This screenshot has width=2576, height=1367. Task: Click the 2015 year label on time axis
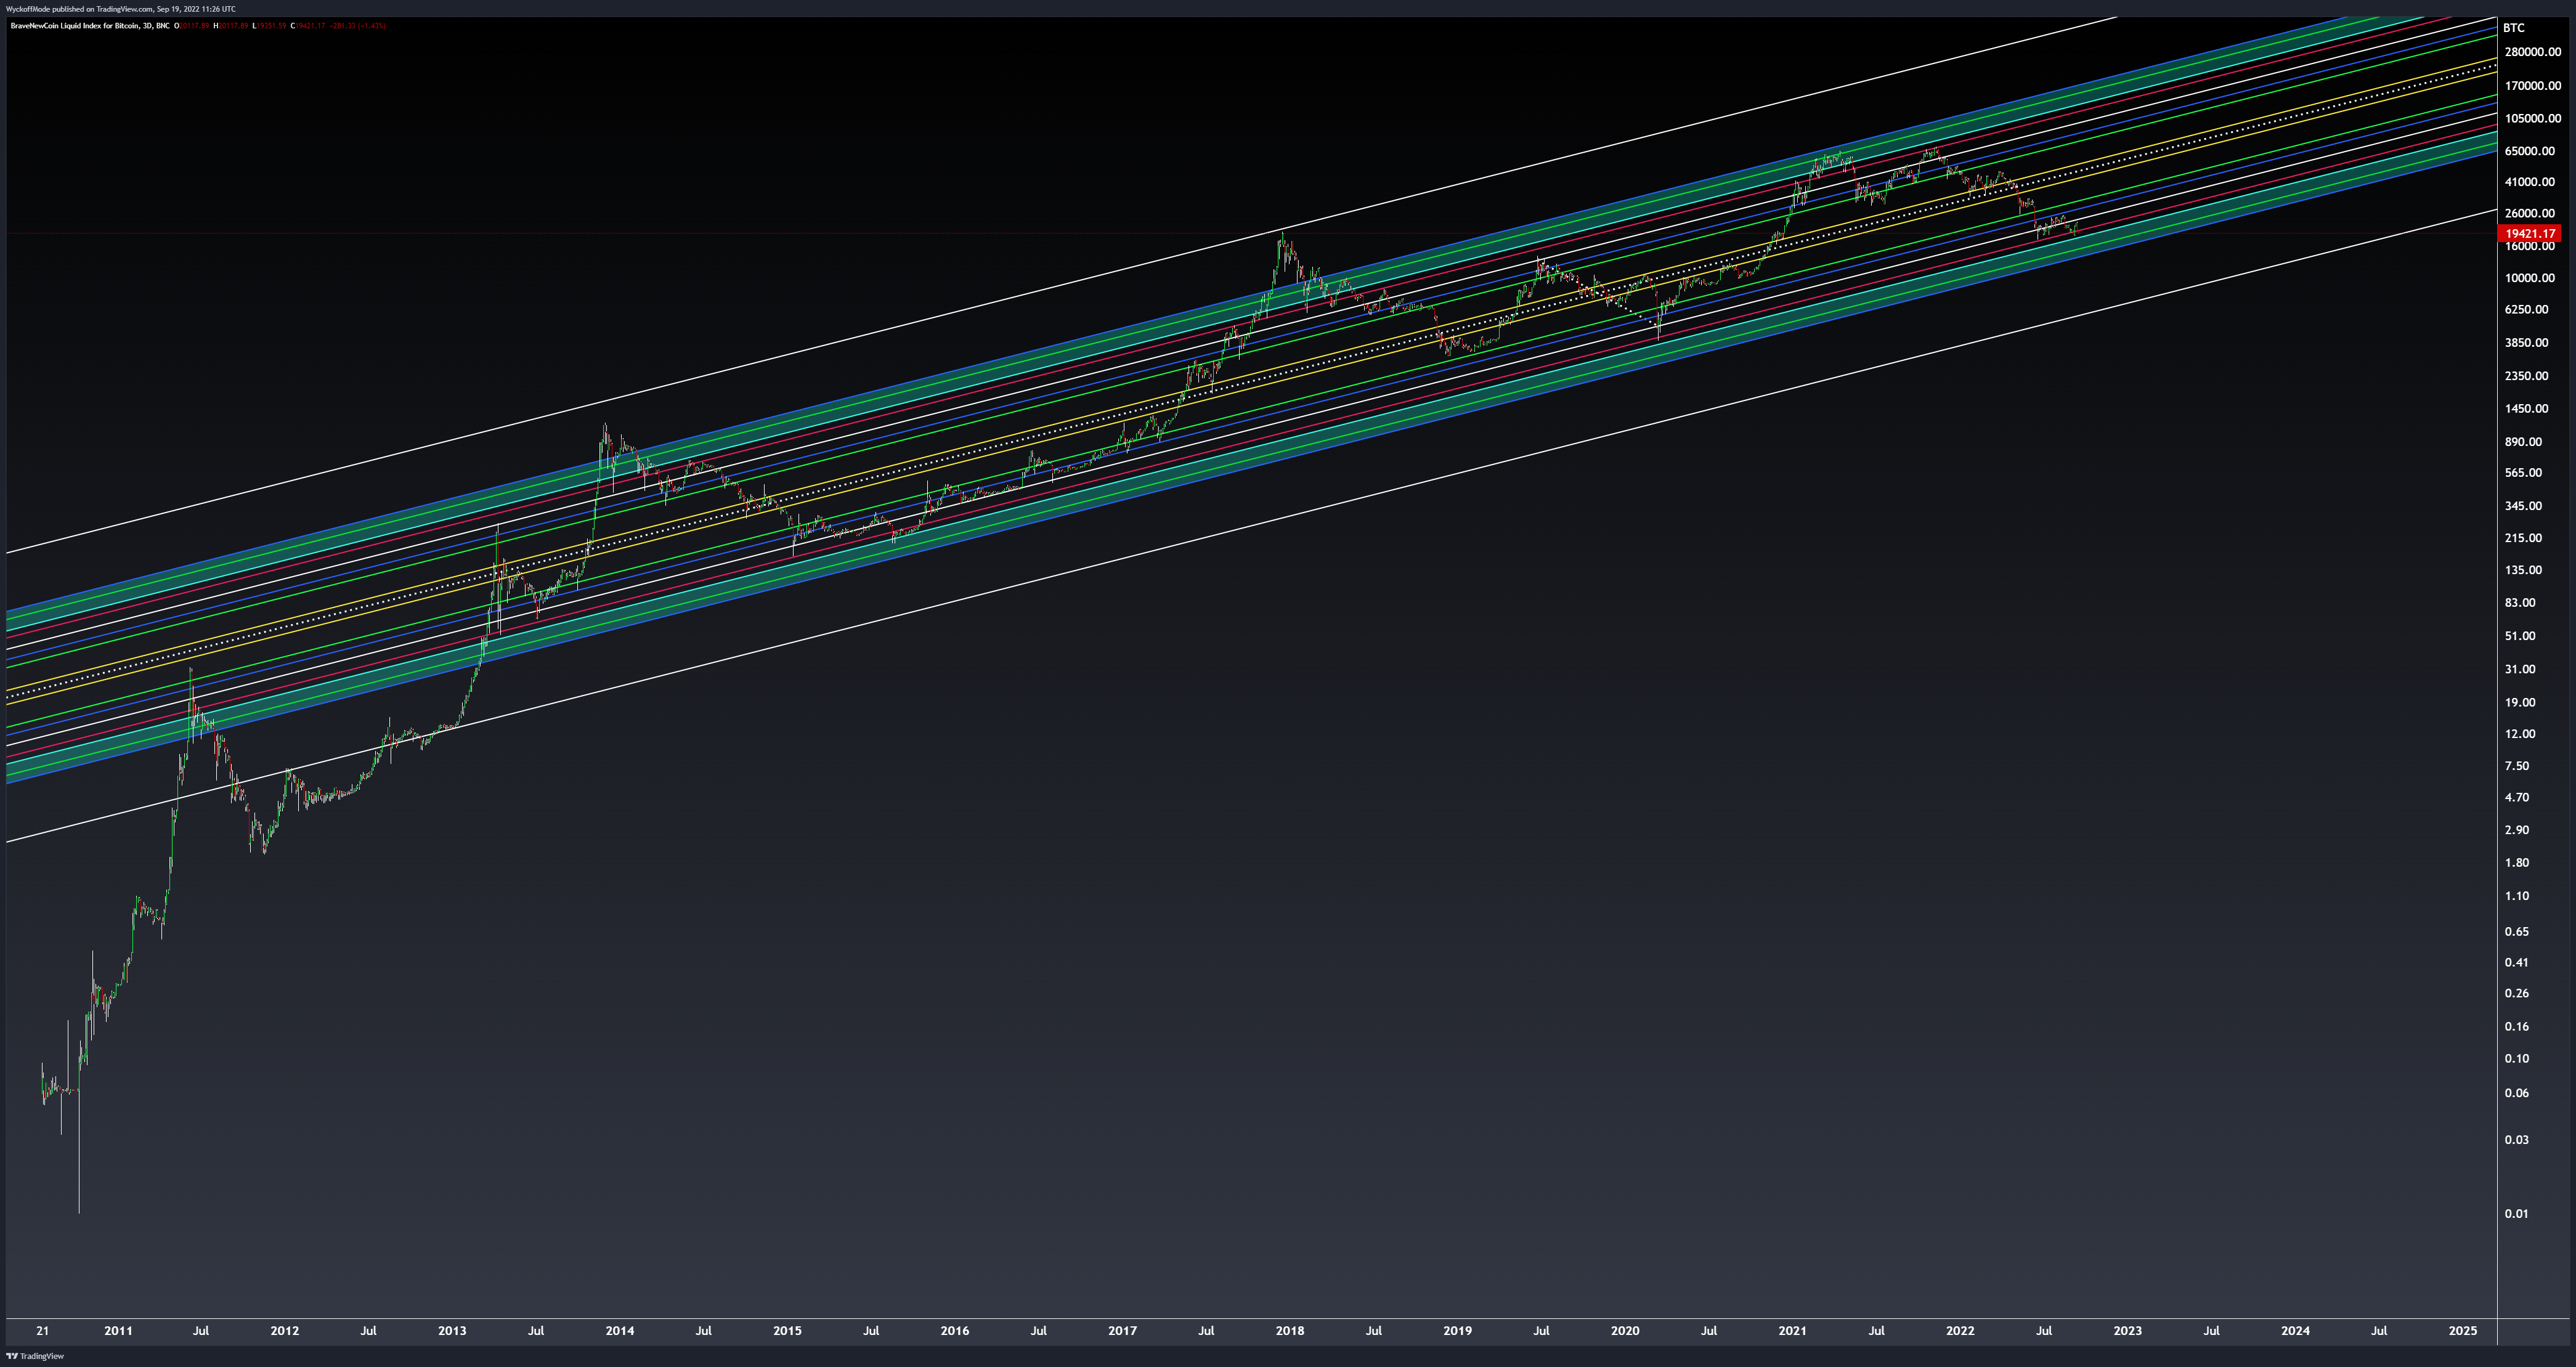click(787, 1331)
